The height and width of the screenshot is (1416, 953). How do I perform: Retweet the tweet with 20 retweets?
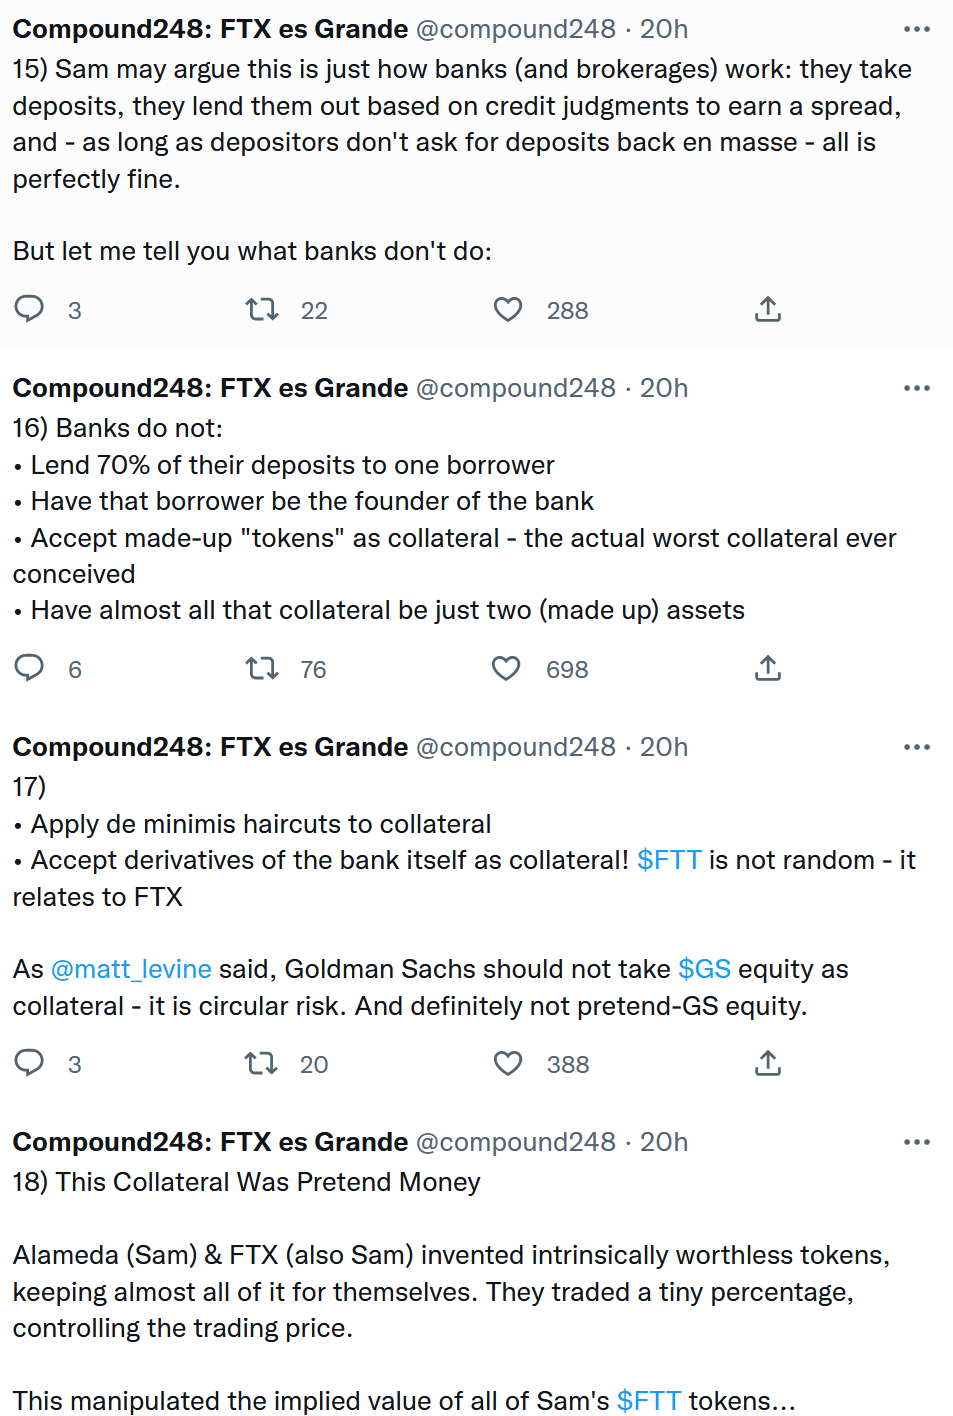click(262, 1063)
